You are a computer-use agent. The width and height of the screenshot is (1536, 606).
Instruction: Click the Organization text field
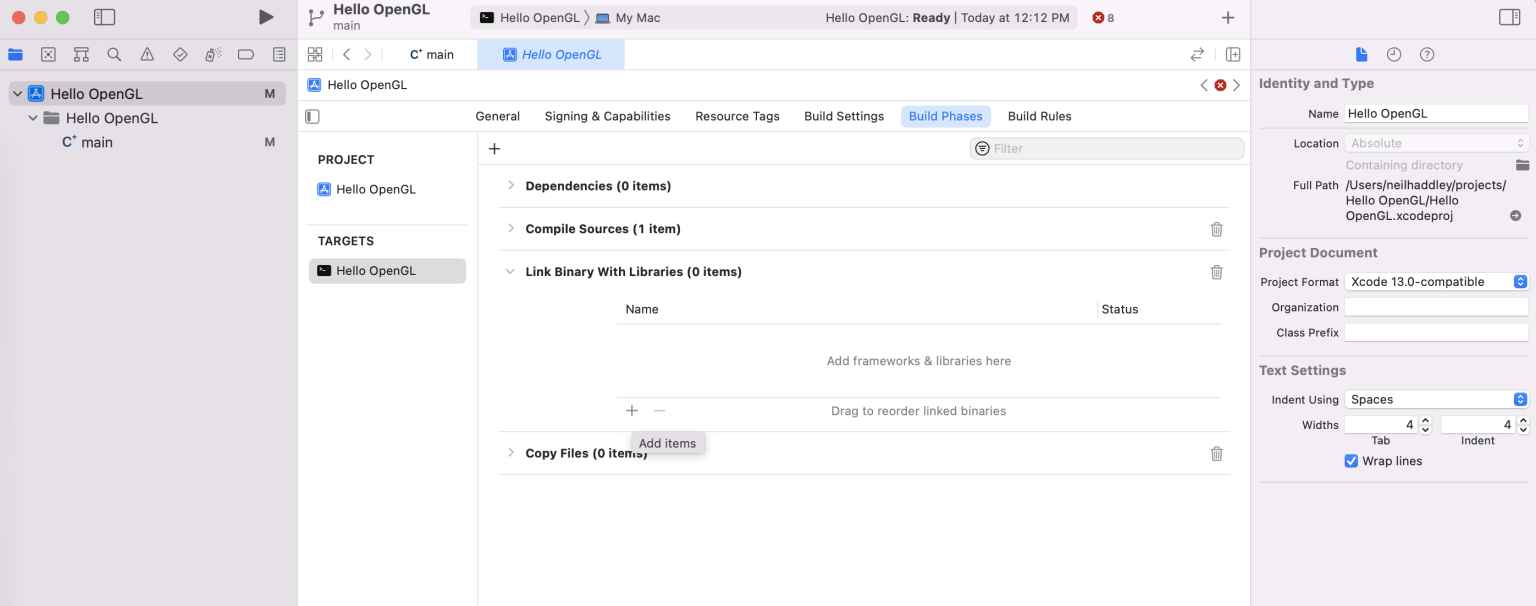click(1436, 307)
